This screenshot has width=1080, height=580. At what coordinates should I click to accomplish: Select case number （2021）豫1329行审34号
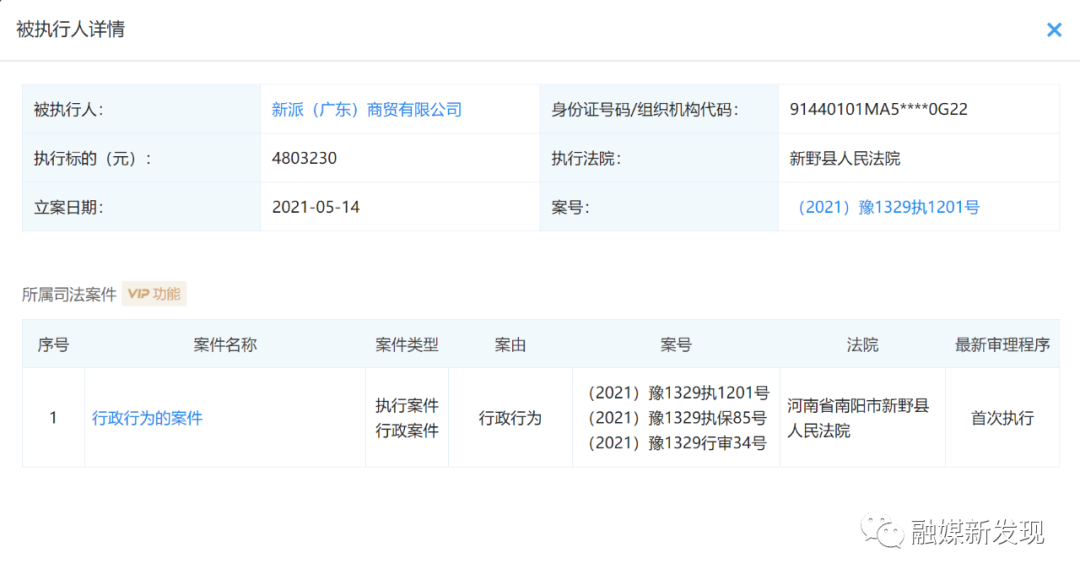[676, 443]
